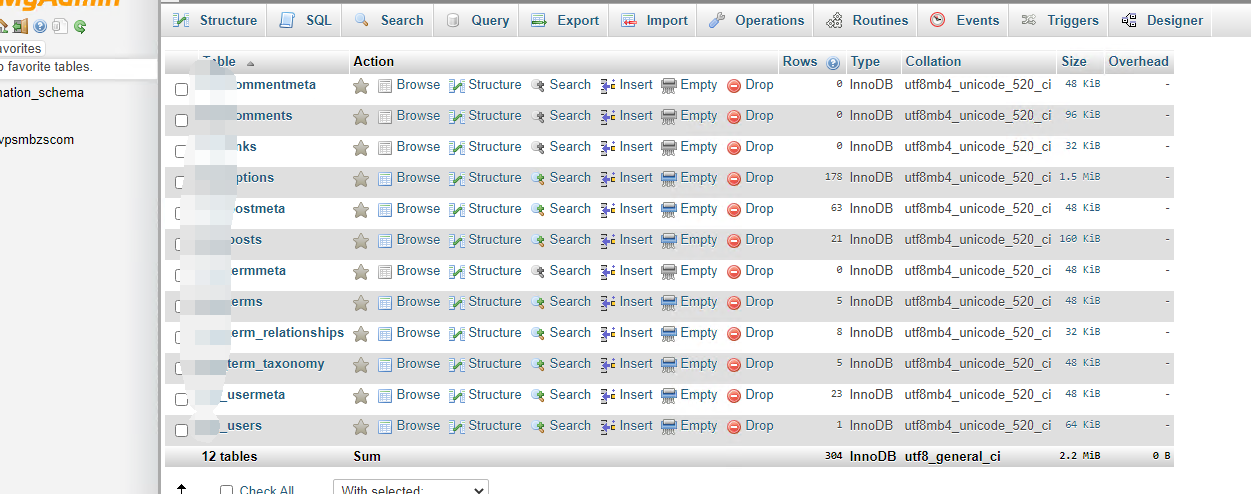Open the term_relationships table link
Image resolution: width=1251 pixels, height=494 pixels.
click(286, 333)
